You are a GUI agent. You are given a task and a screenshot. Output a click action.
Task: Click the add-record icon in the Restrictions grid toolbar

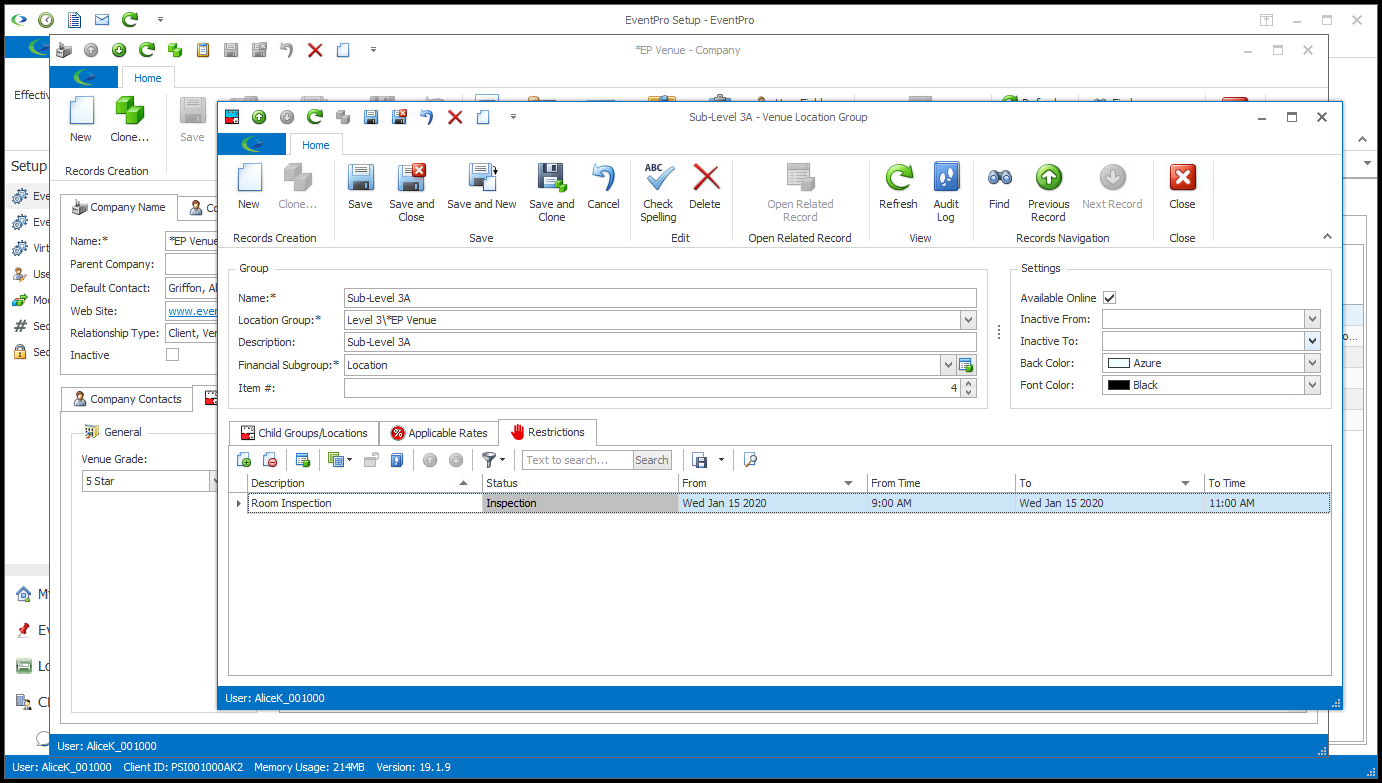pyautogui.click(x=244, y=460)
